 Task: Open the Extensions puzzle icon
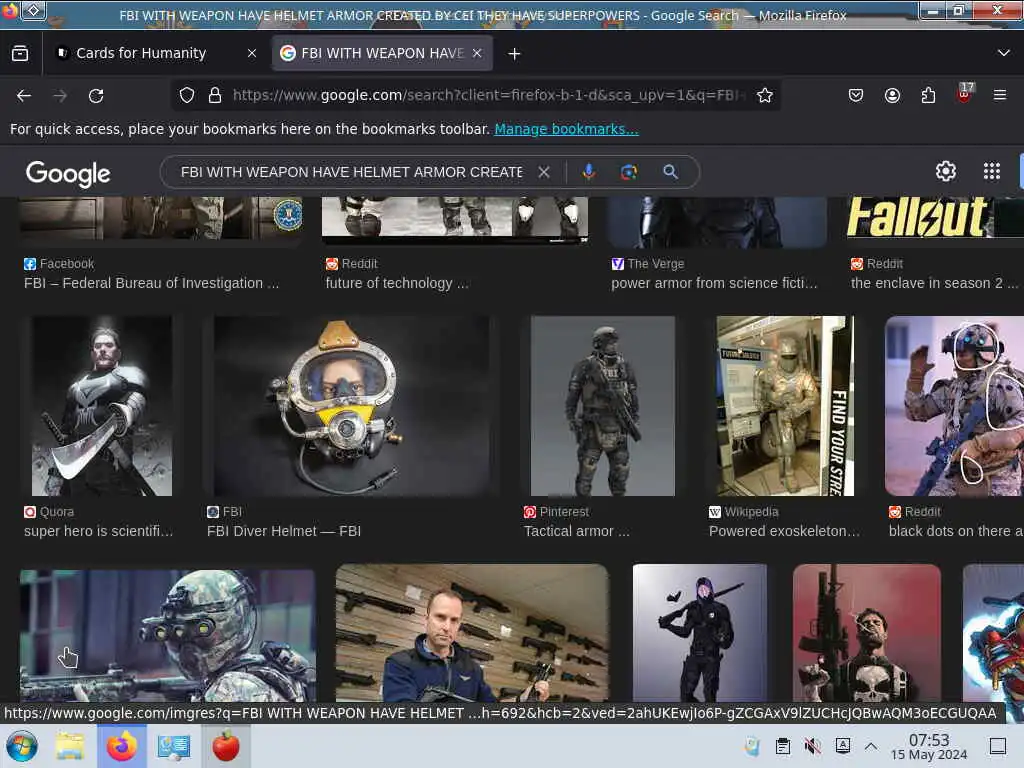tap(928, 95)
